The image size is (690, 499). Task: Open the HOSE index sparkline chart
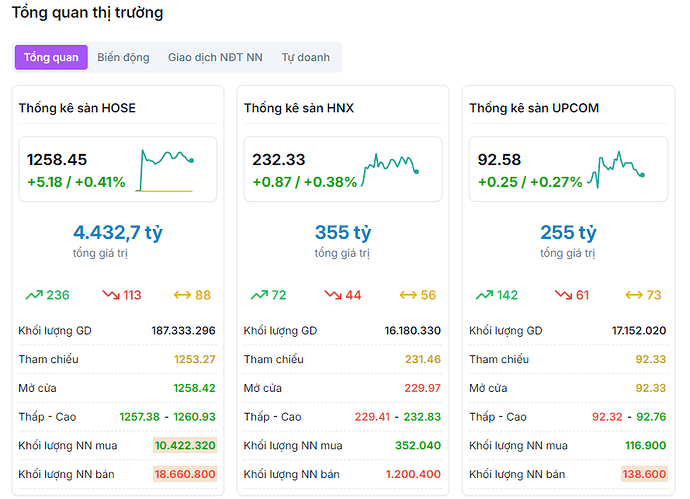click(165, 171)
